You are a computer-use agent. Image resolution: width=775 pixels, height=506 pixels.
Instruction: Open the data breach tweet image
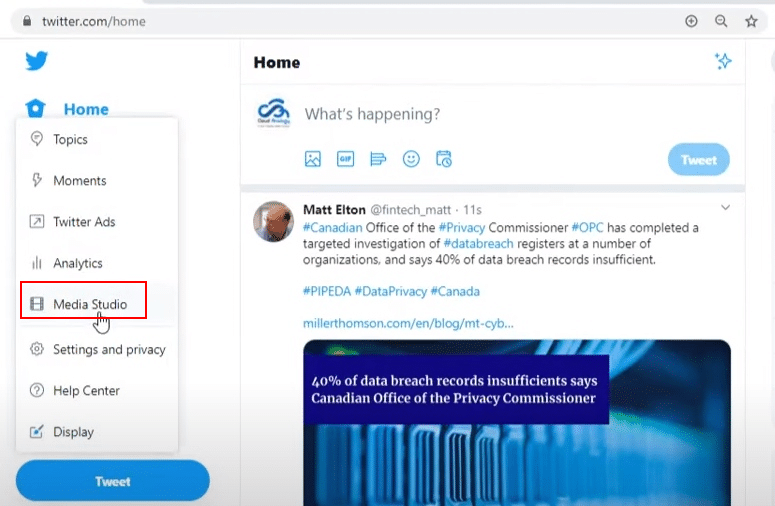click(517, 423)
